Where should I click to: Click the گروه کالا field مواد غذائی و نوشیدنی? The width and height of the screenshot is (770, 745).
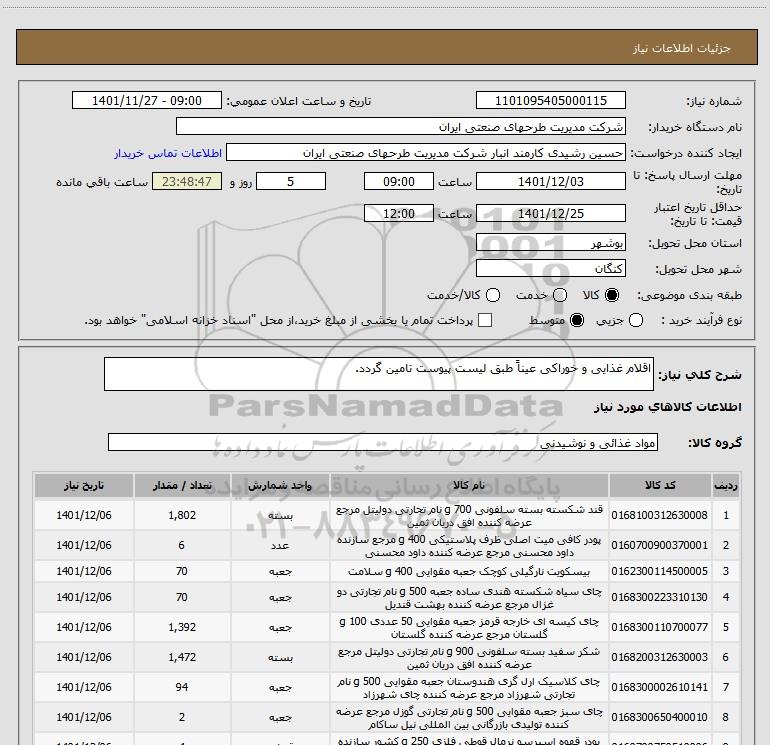tap(383, 442)
